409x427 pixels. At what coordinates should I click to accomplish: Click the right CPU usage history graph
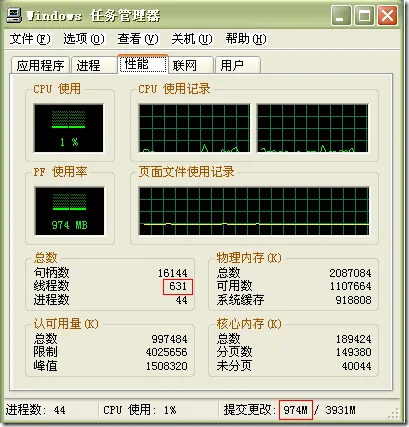313,128
